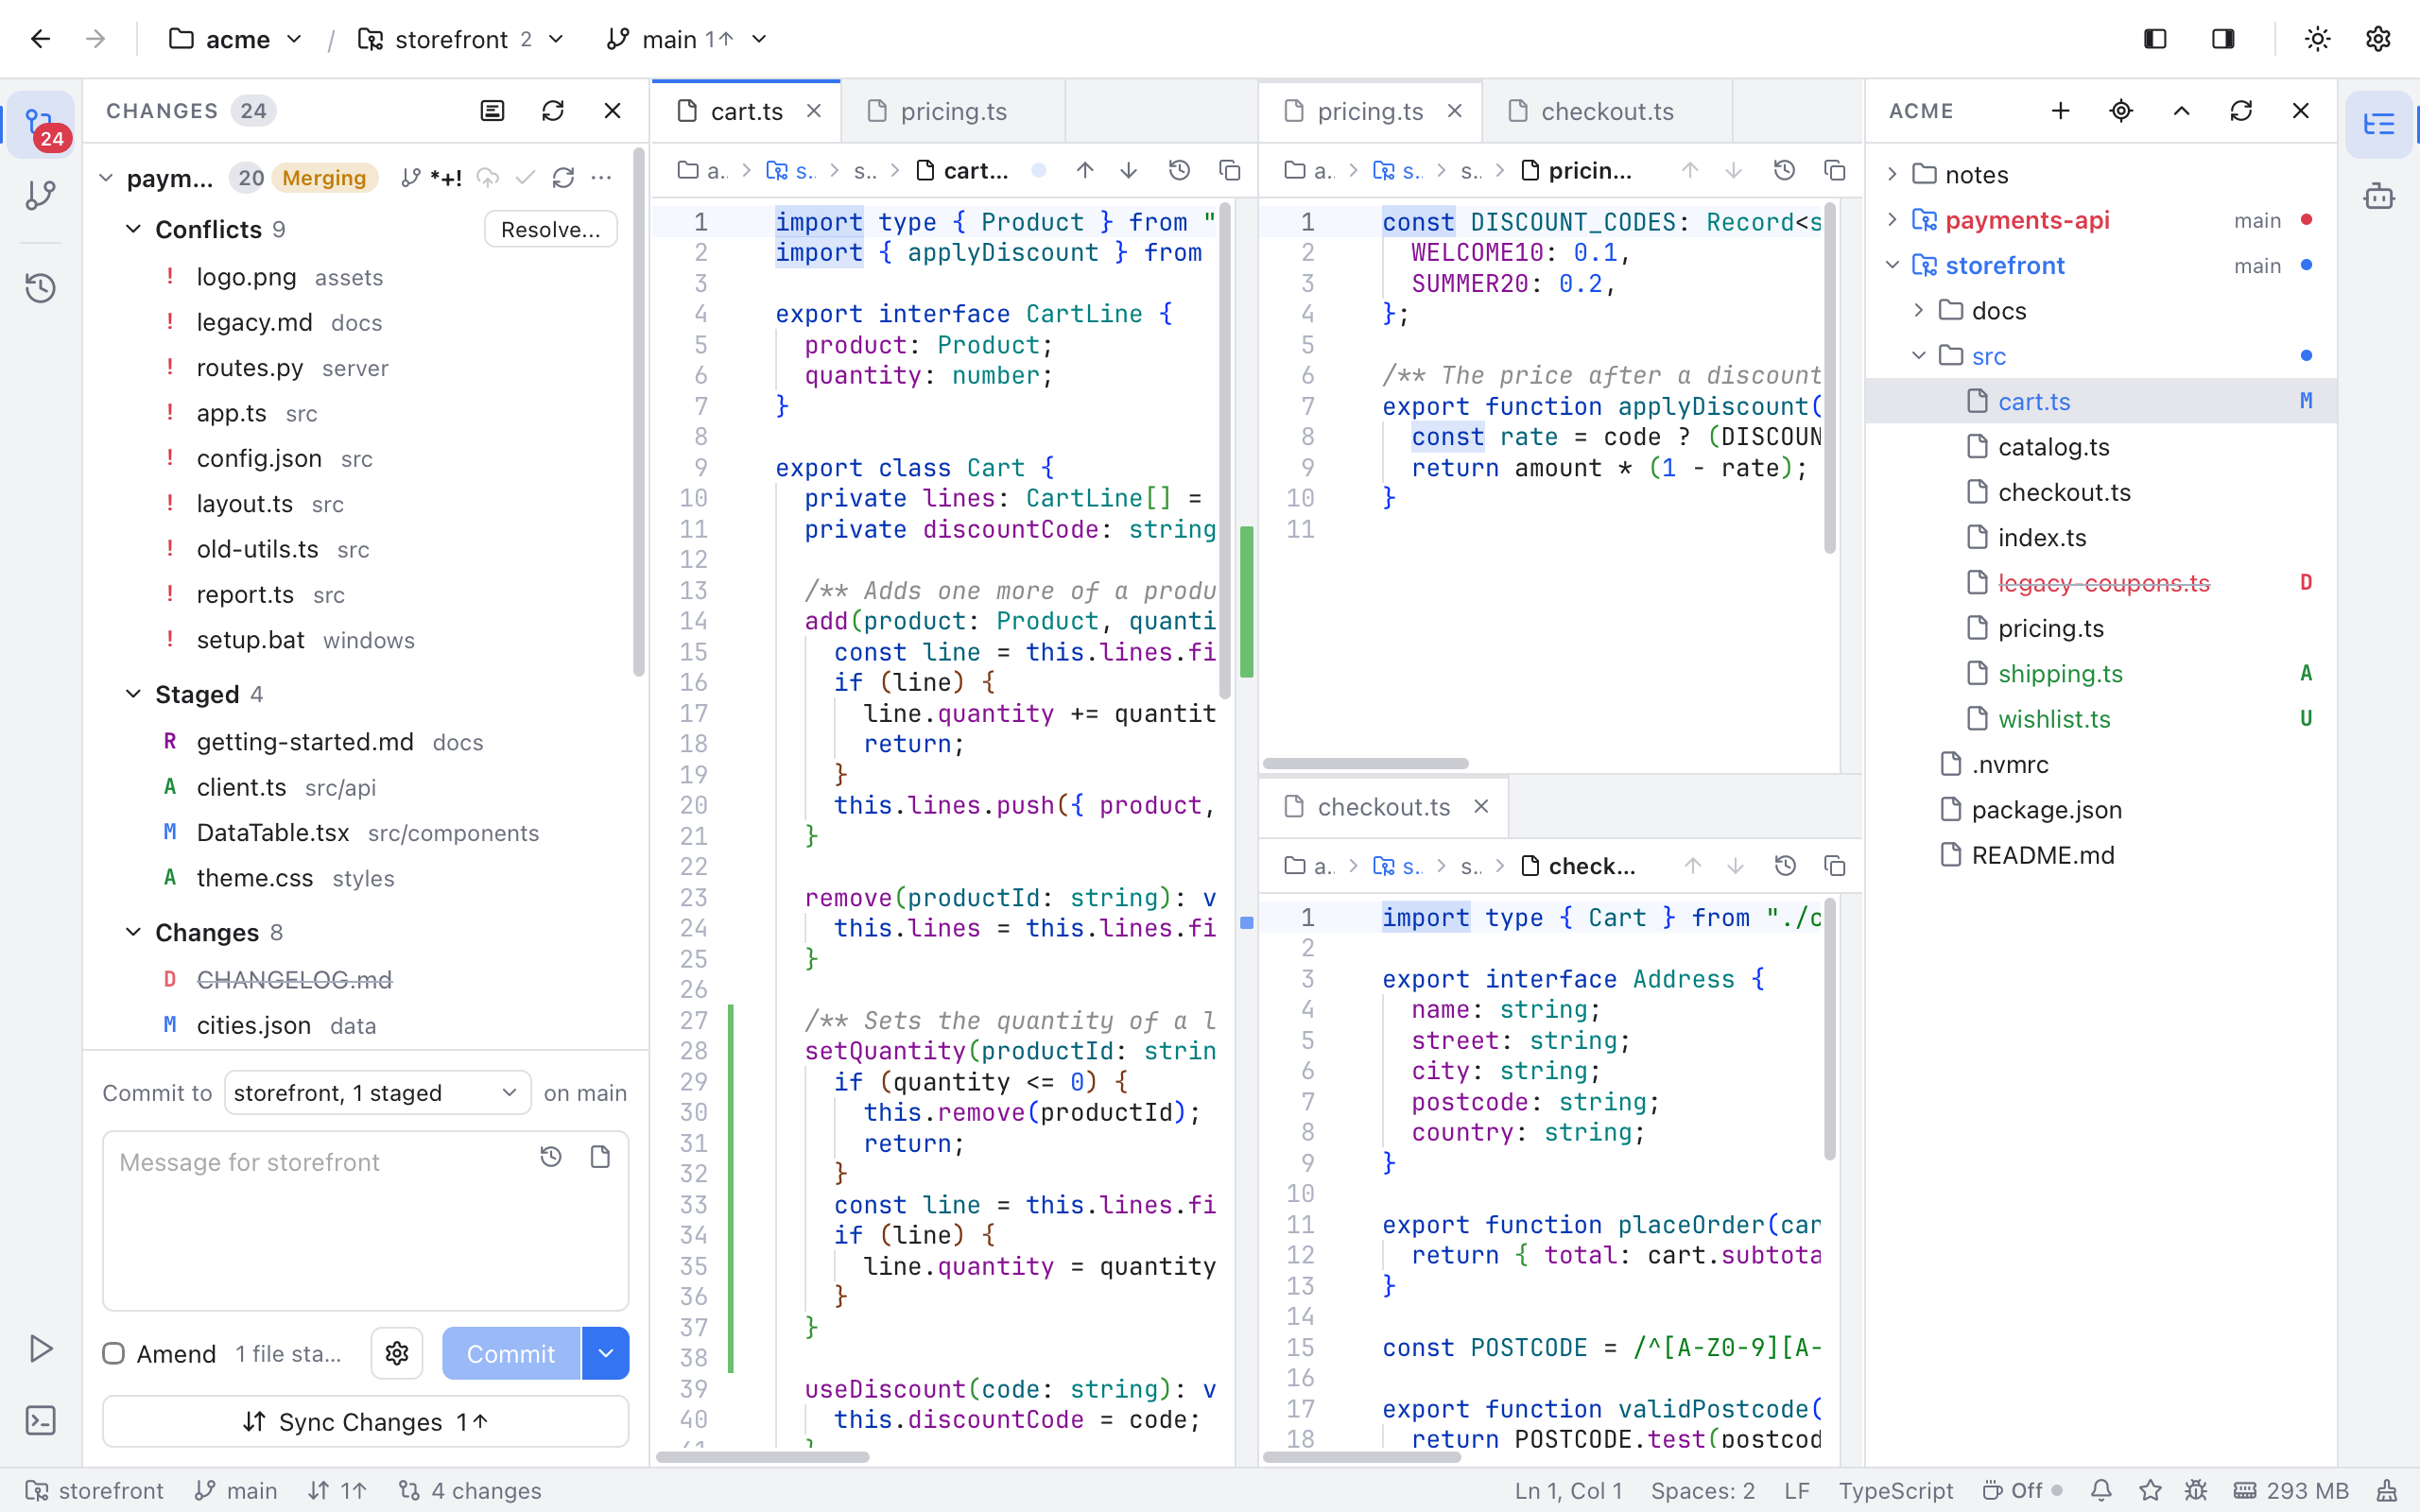Click the Resolve... button
Image resolution: width=2420 pixels, height=1512 pixels.
[551, 229]
